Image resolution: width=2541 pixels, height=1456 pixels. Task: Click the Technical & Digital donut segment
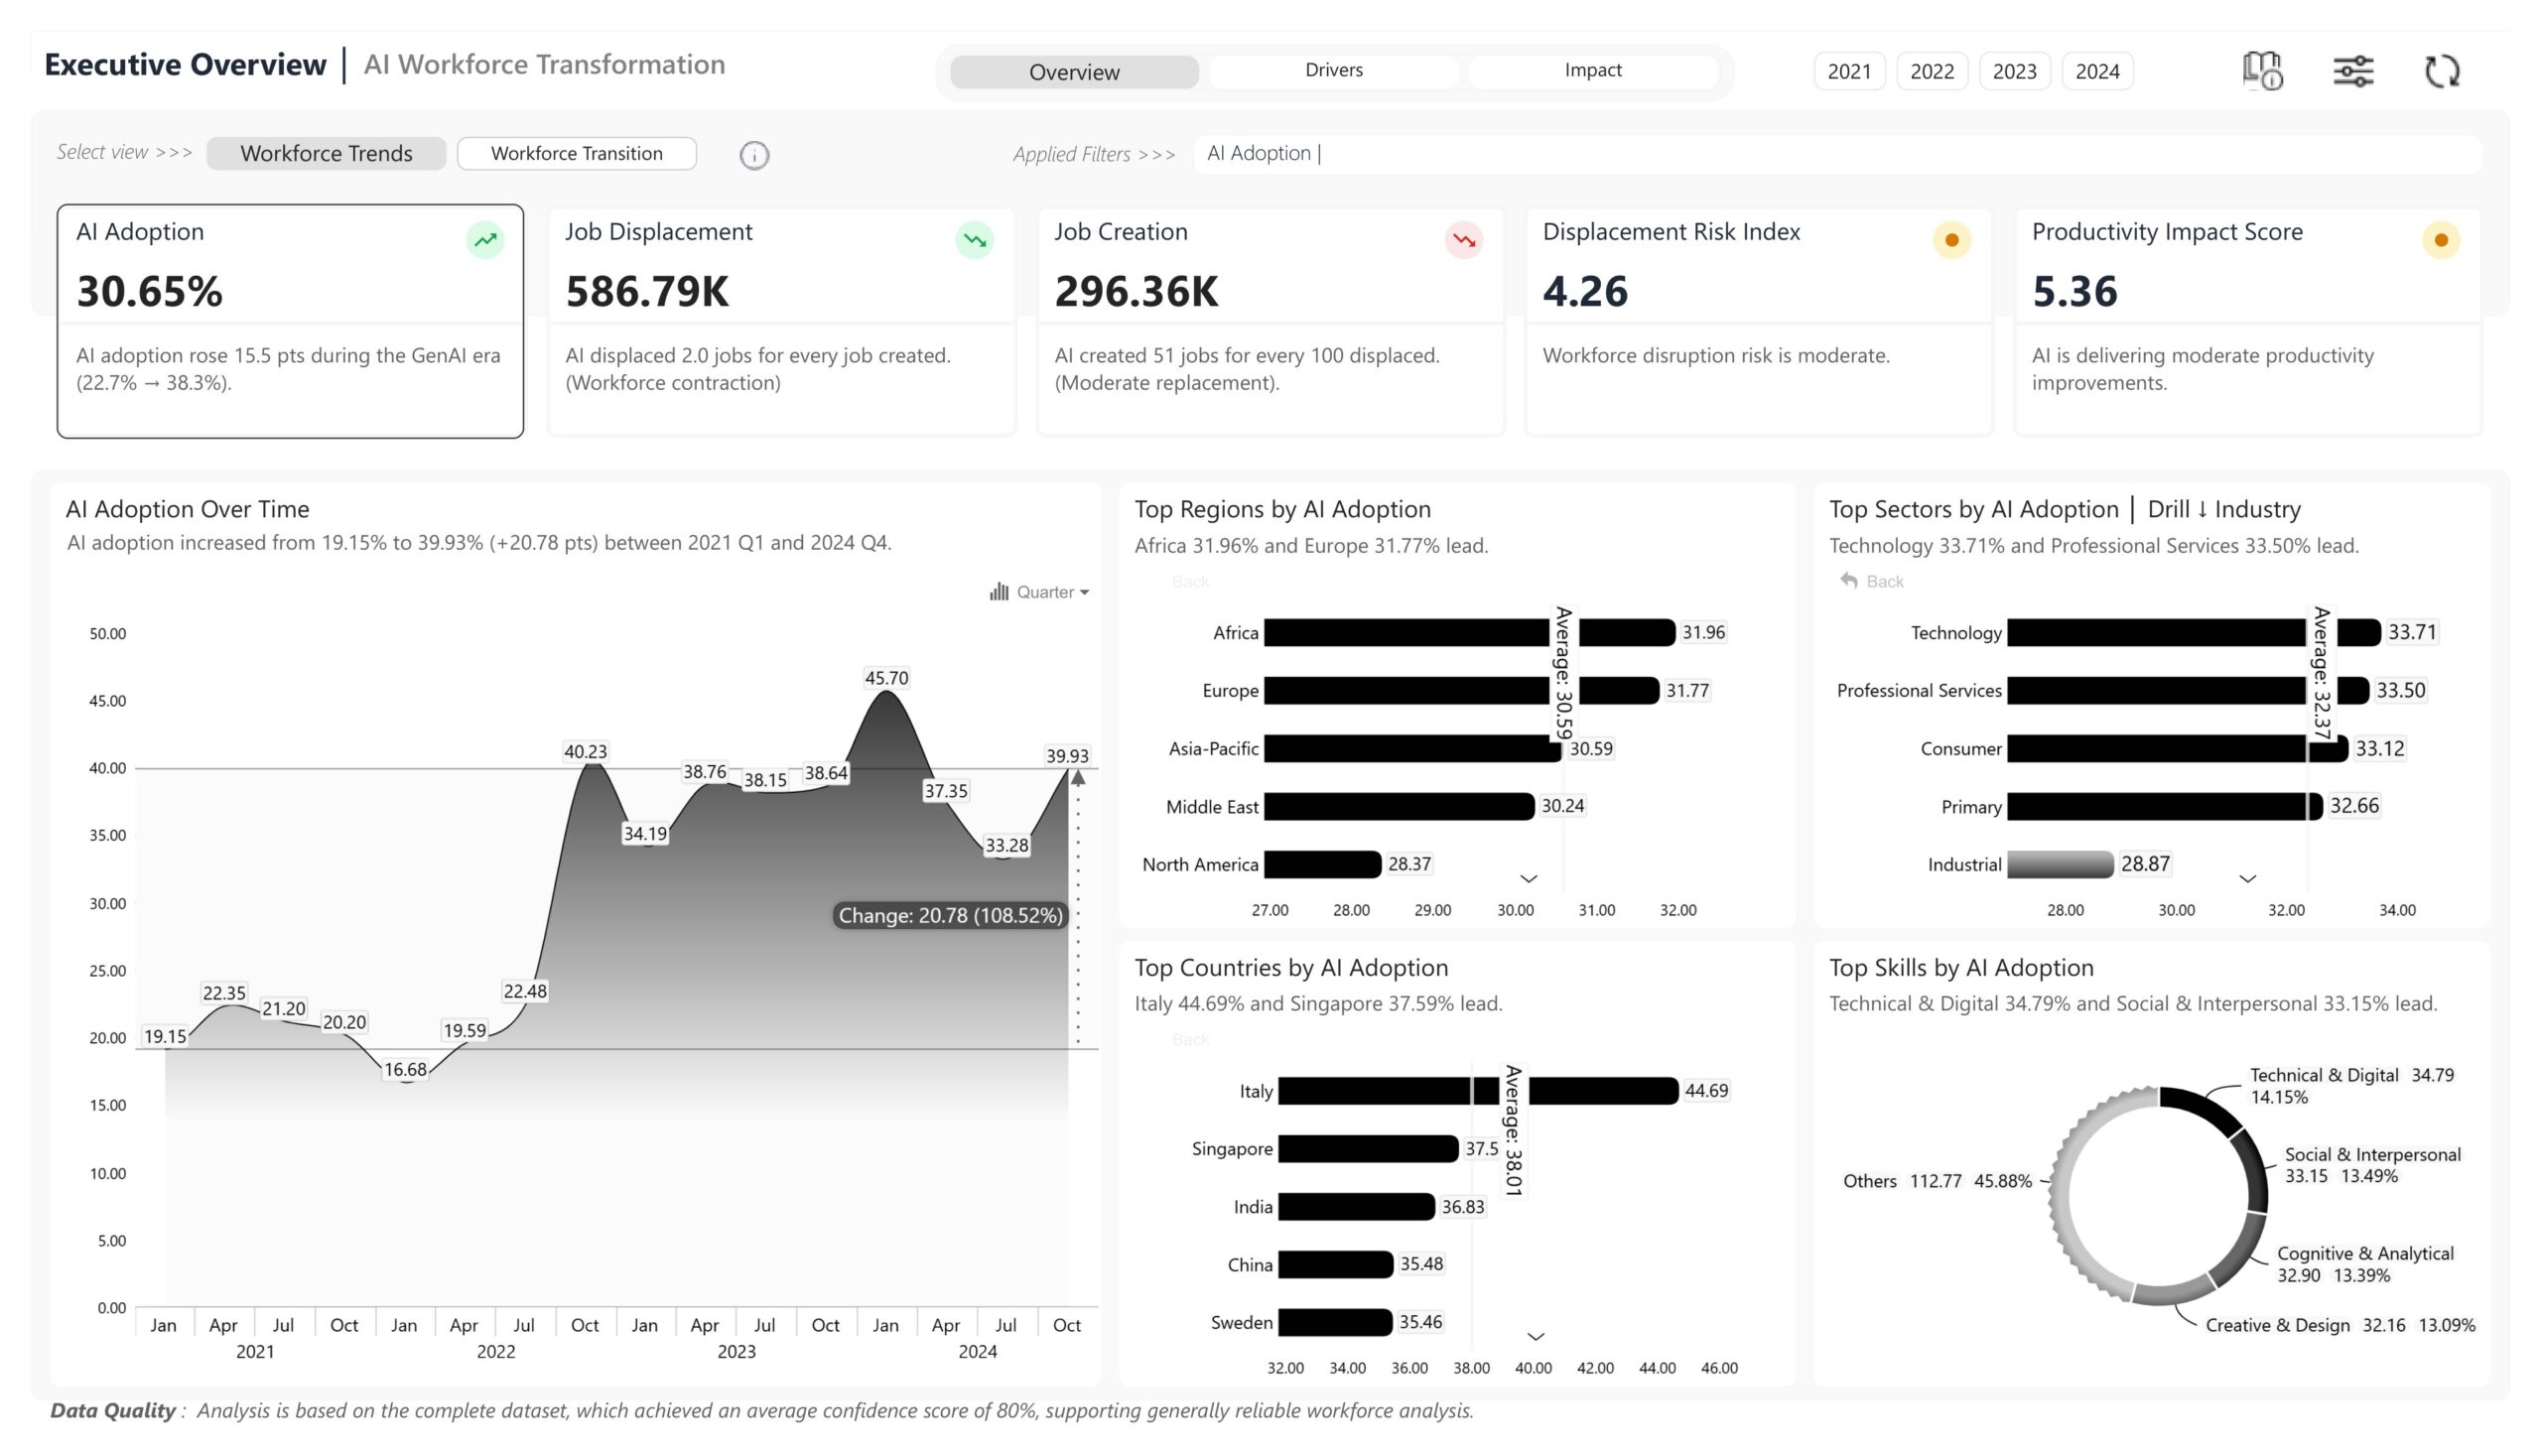coord(2205,1106)
